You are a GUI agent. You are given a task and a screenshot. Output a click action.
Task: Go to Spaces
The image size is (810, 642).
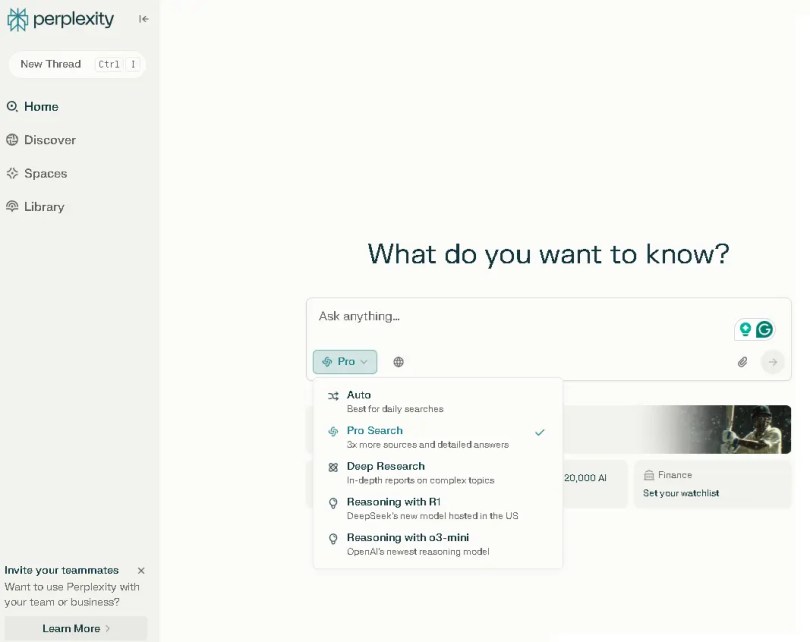click(x=37, y=174)
